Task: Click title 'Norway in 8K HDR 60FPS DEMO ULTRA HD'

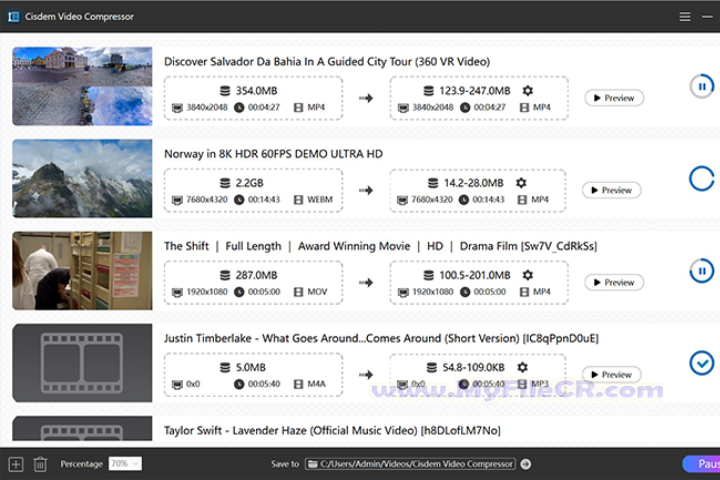Action: [x=273, y=154]
